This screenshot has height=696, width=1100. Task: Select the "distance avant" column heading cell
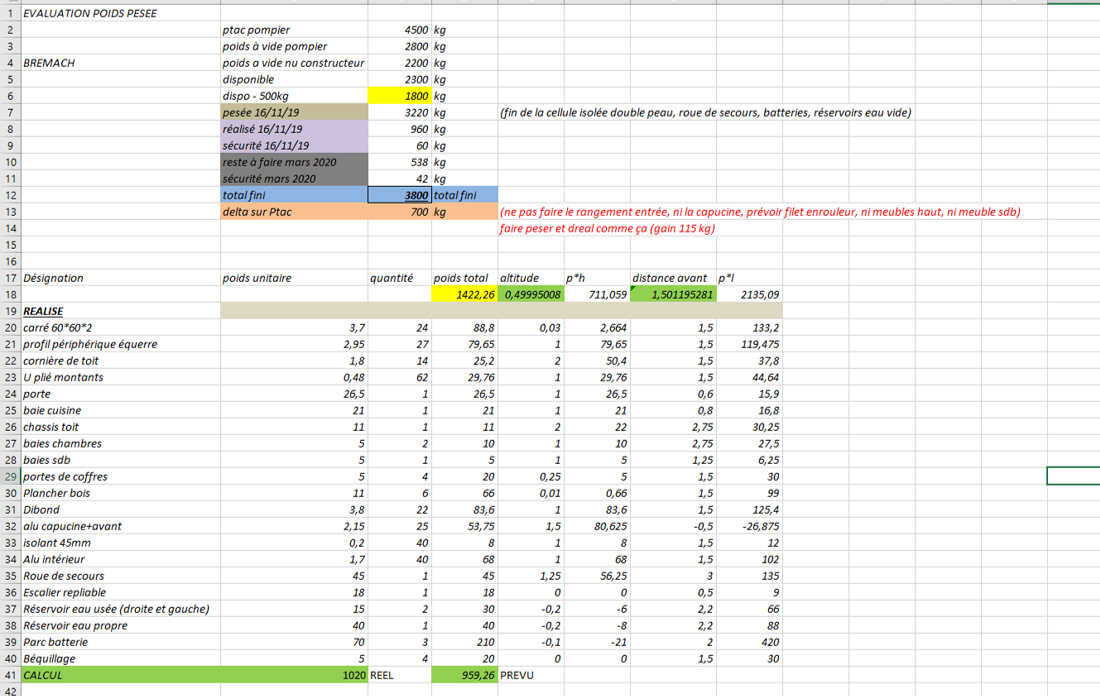[x=670, y=278]
